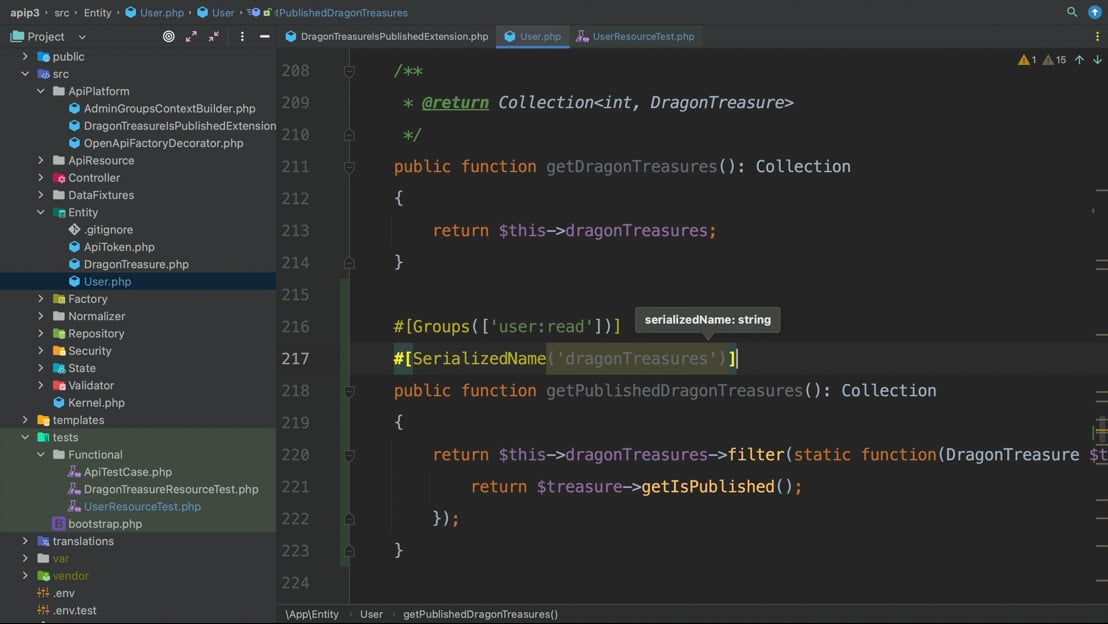The image size is (1108, 624).
Task: Collapse the Entity folder
Action: point(41,212)
